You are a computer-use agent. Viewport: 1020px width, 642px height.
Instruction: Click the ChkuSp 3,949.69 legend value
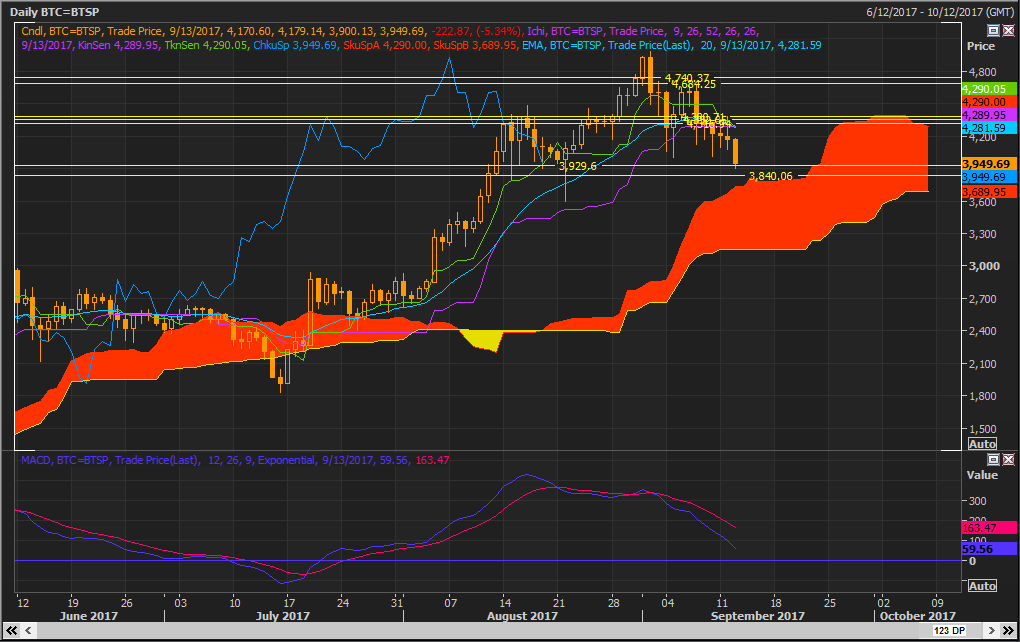pyautogui.click(x=295, y=45)
